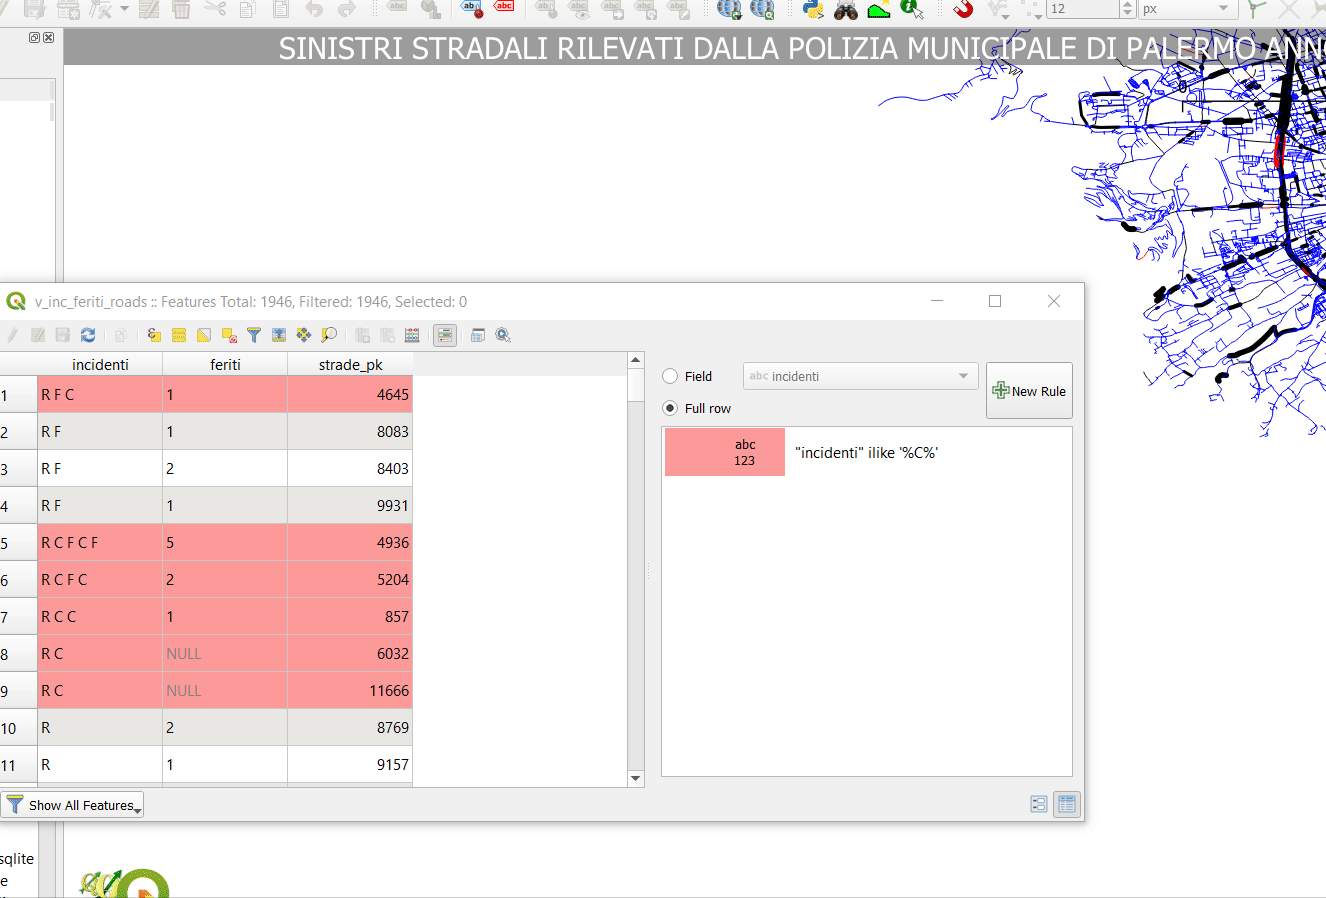Zoom map to selected rows
Viewport: 1326px width, 898px height.
click(329, 335)
